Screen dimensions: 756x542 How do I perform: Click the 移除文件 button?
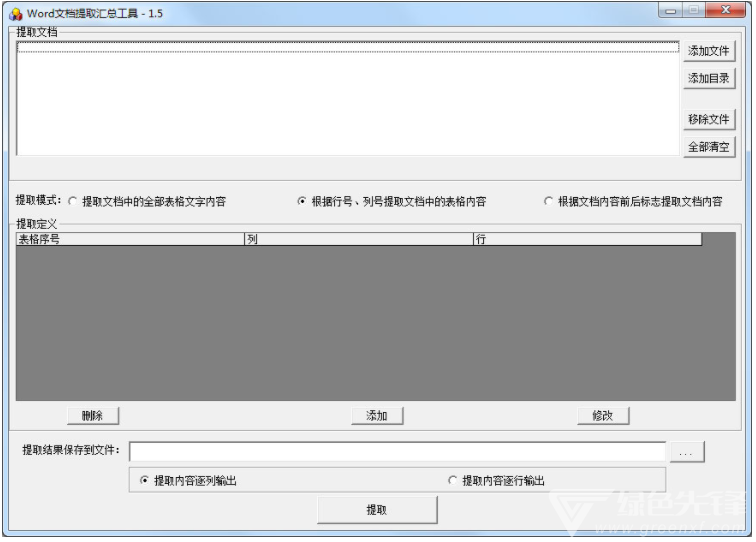[709, 119]
